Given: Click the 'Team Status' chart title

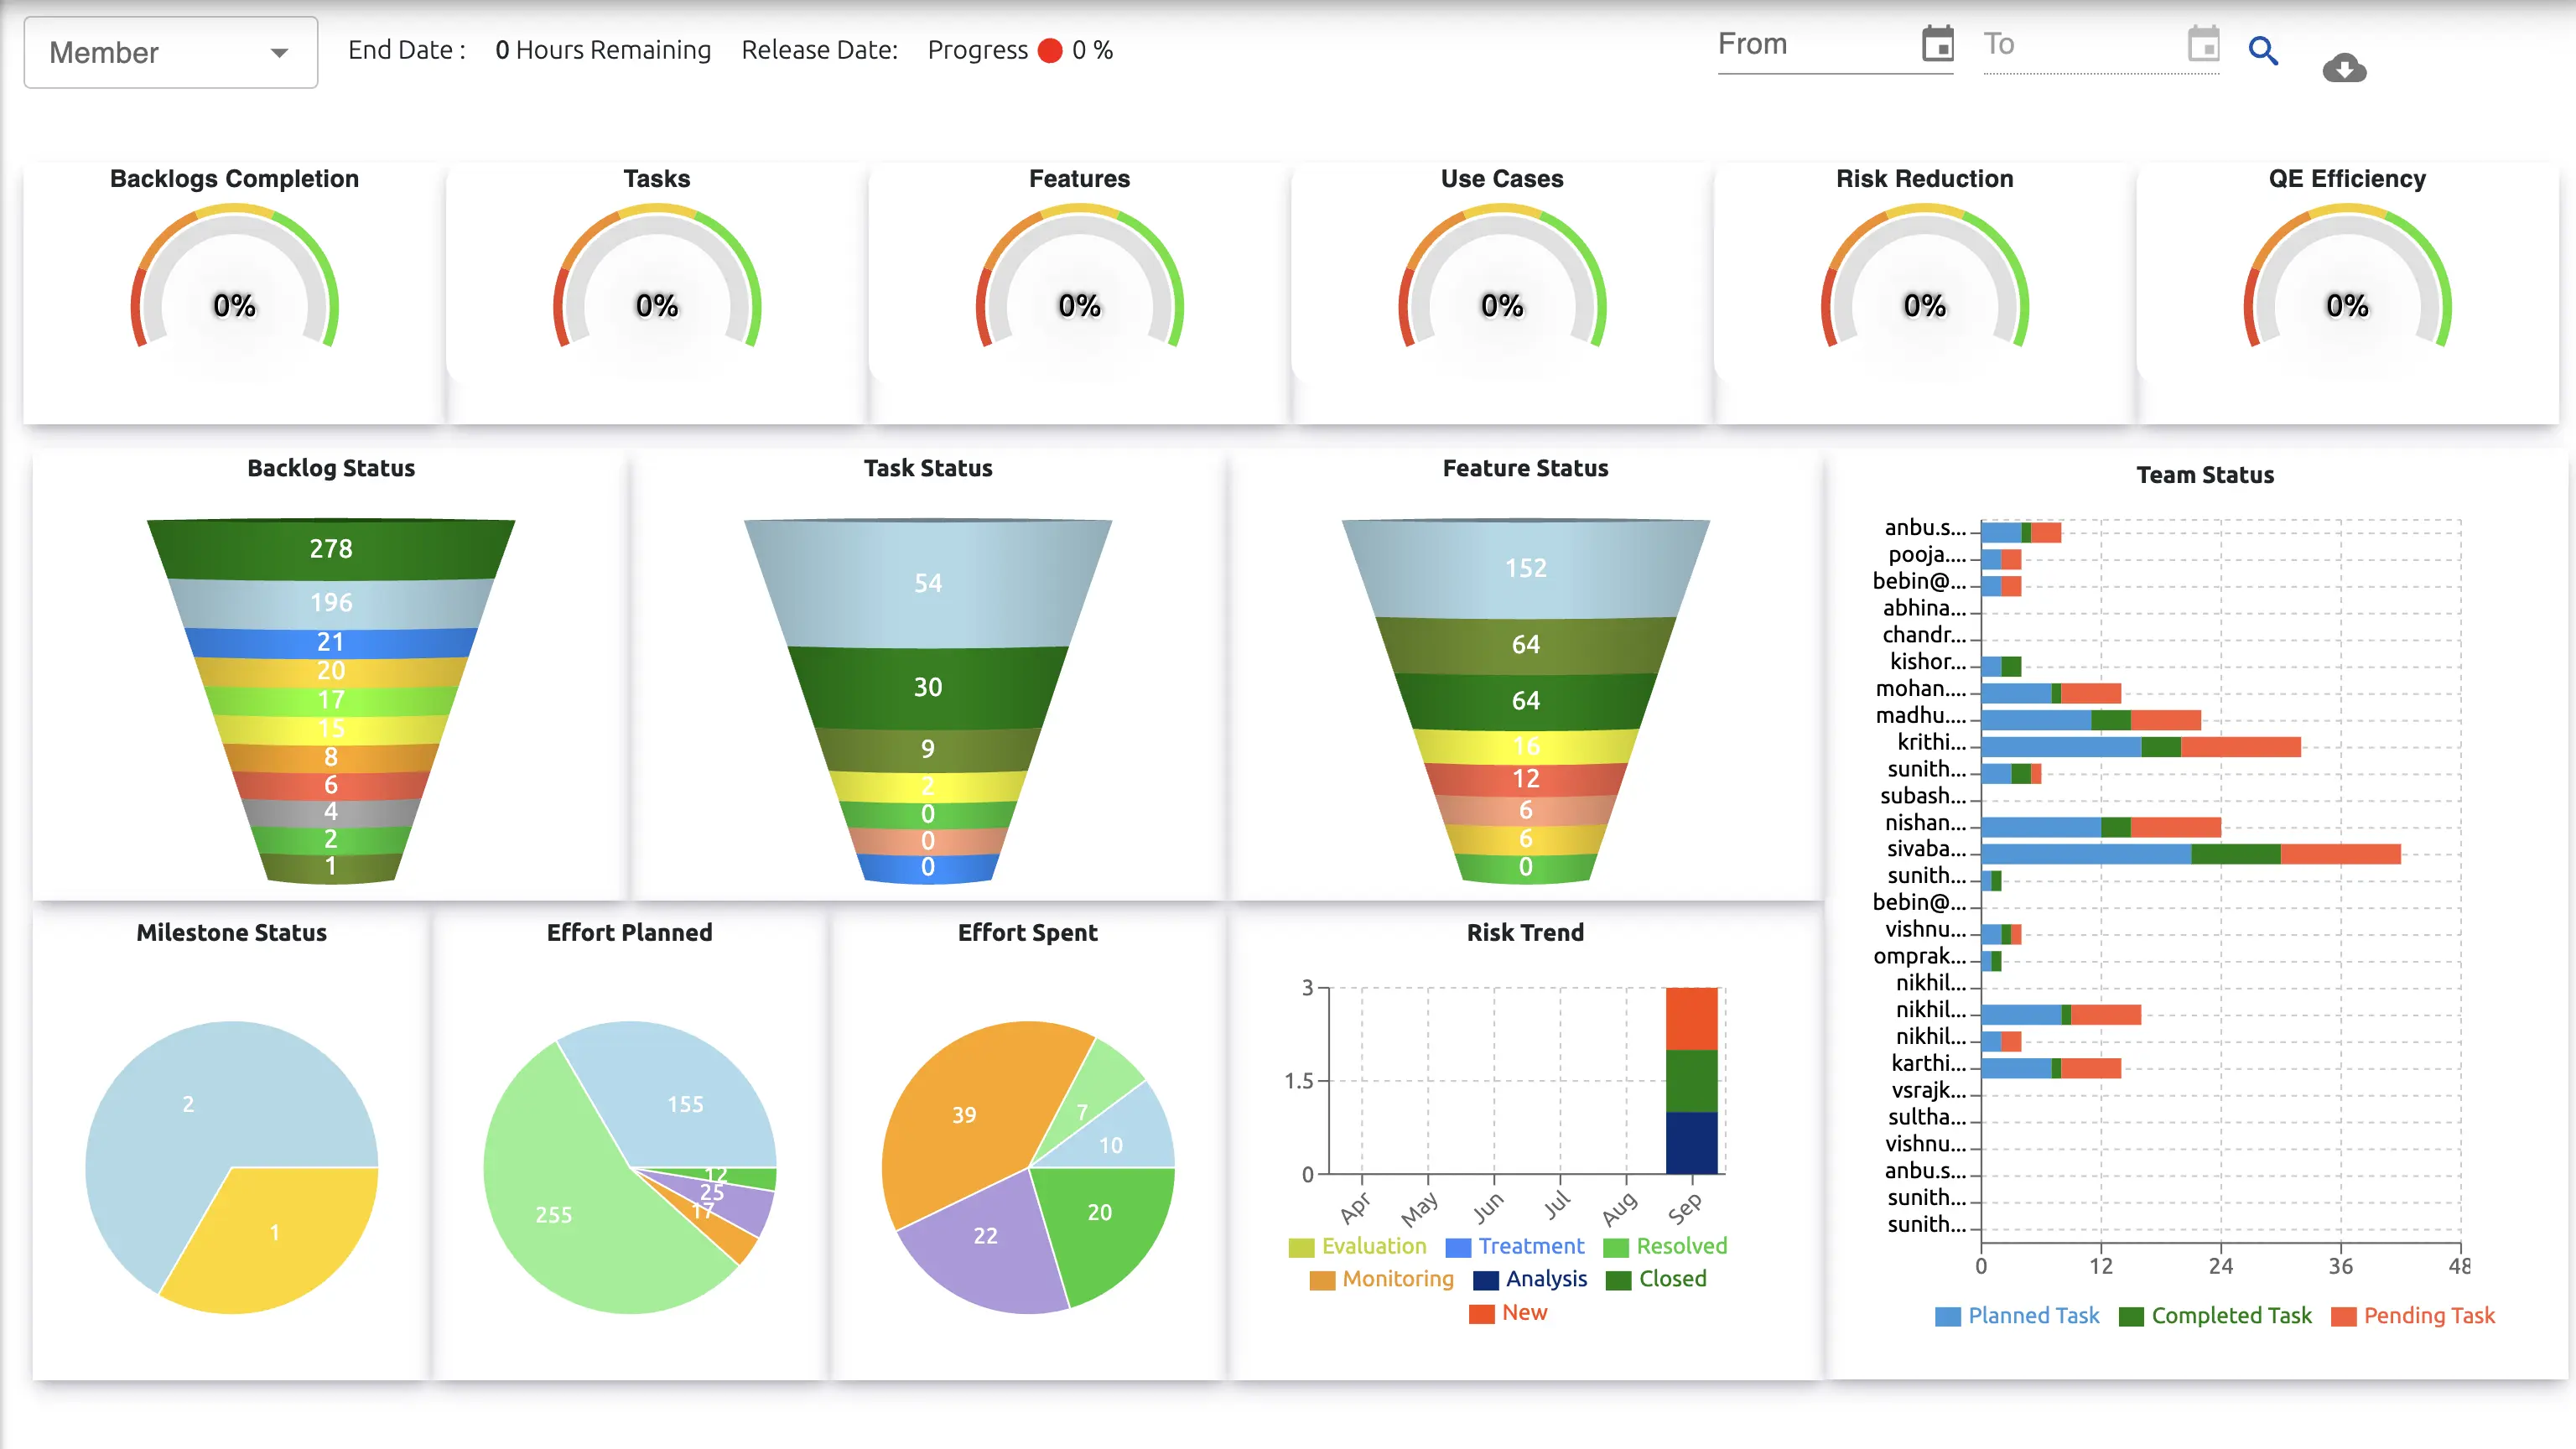Looking at the screenshot, I should [2205, 475].
